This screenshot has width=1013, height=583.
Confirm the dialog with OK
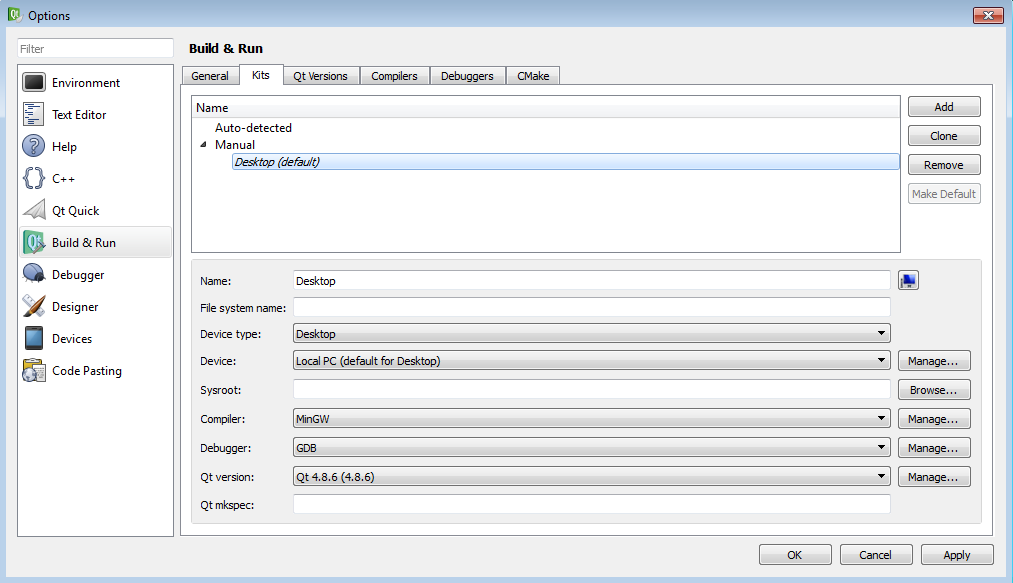[795, 555]
